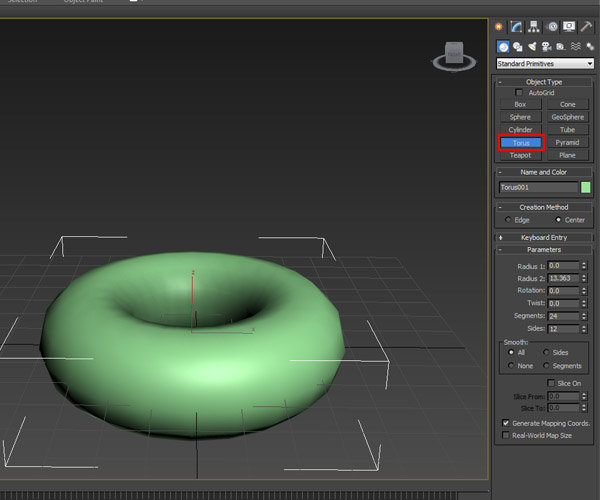Select the Center creation method
Image resolution: width=600 pixels, height=500 pixels.
click(x=558, y=220)
